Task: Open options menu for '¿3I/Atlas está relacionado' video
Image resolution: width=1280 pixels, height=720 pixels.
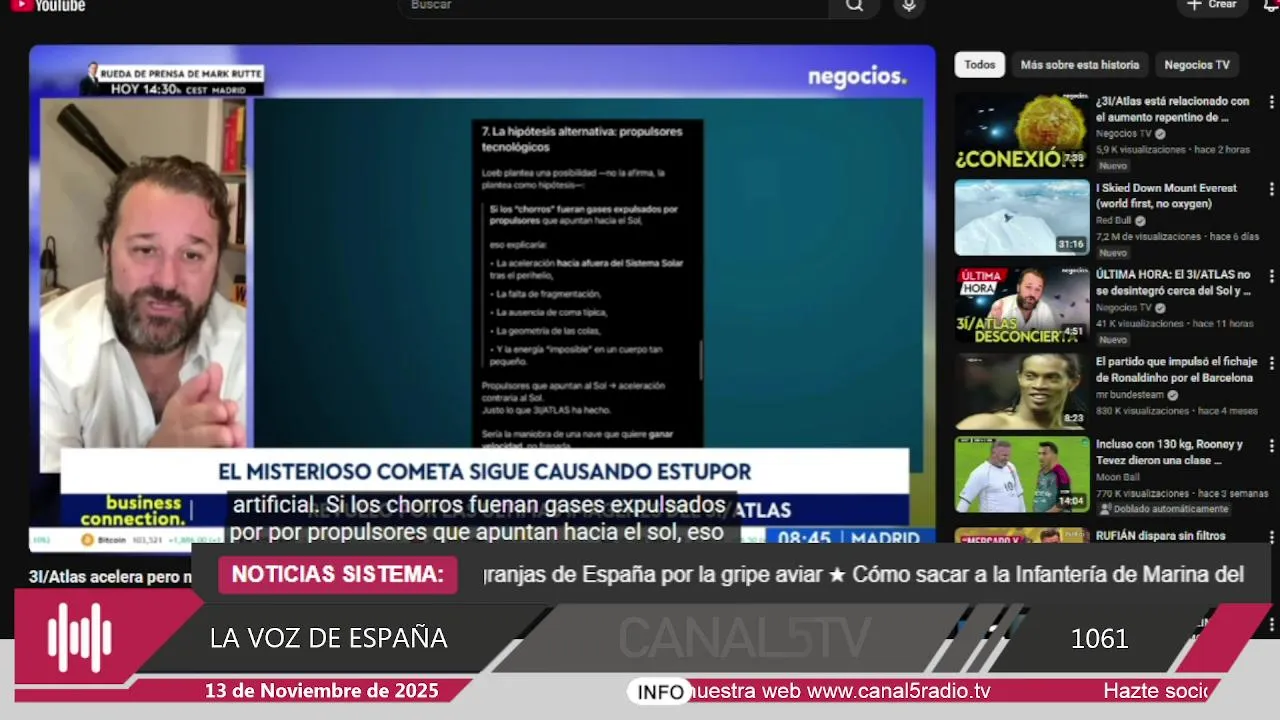Action: point(1271,103)
